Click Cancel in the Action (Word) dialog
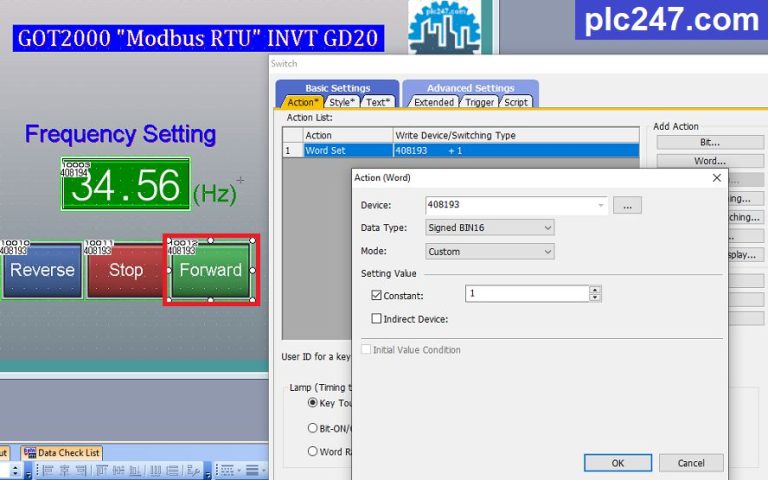This screenshot has width=768, height=480. coord(691,463)
